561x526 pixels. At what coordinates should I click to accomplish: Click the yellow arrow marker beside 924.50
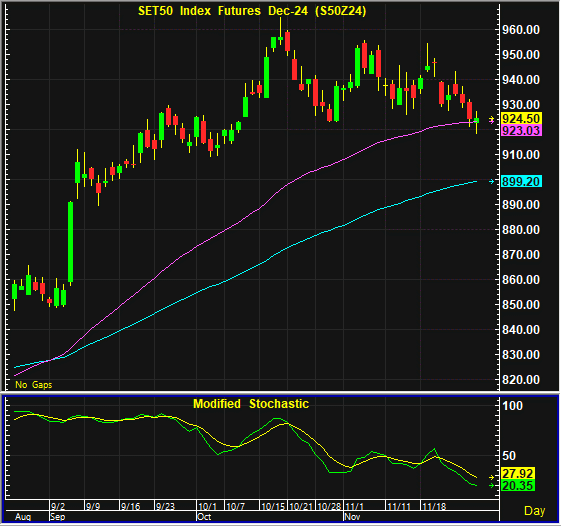492,118
